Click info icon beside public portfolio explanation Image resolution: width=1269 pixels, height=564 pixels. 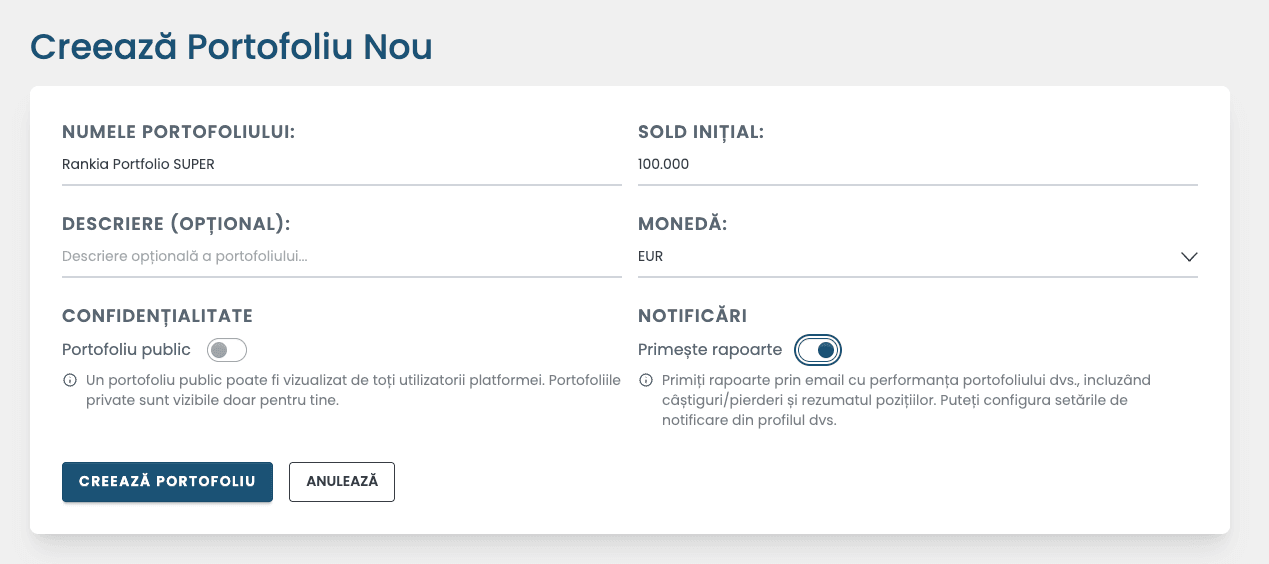pyautogui.click(x=70, y=381)
